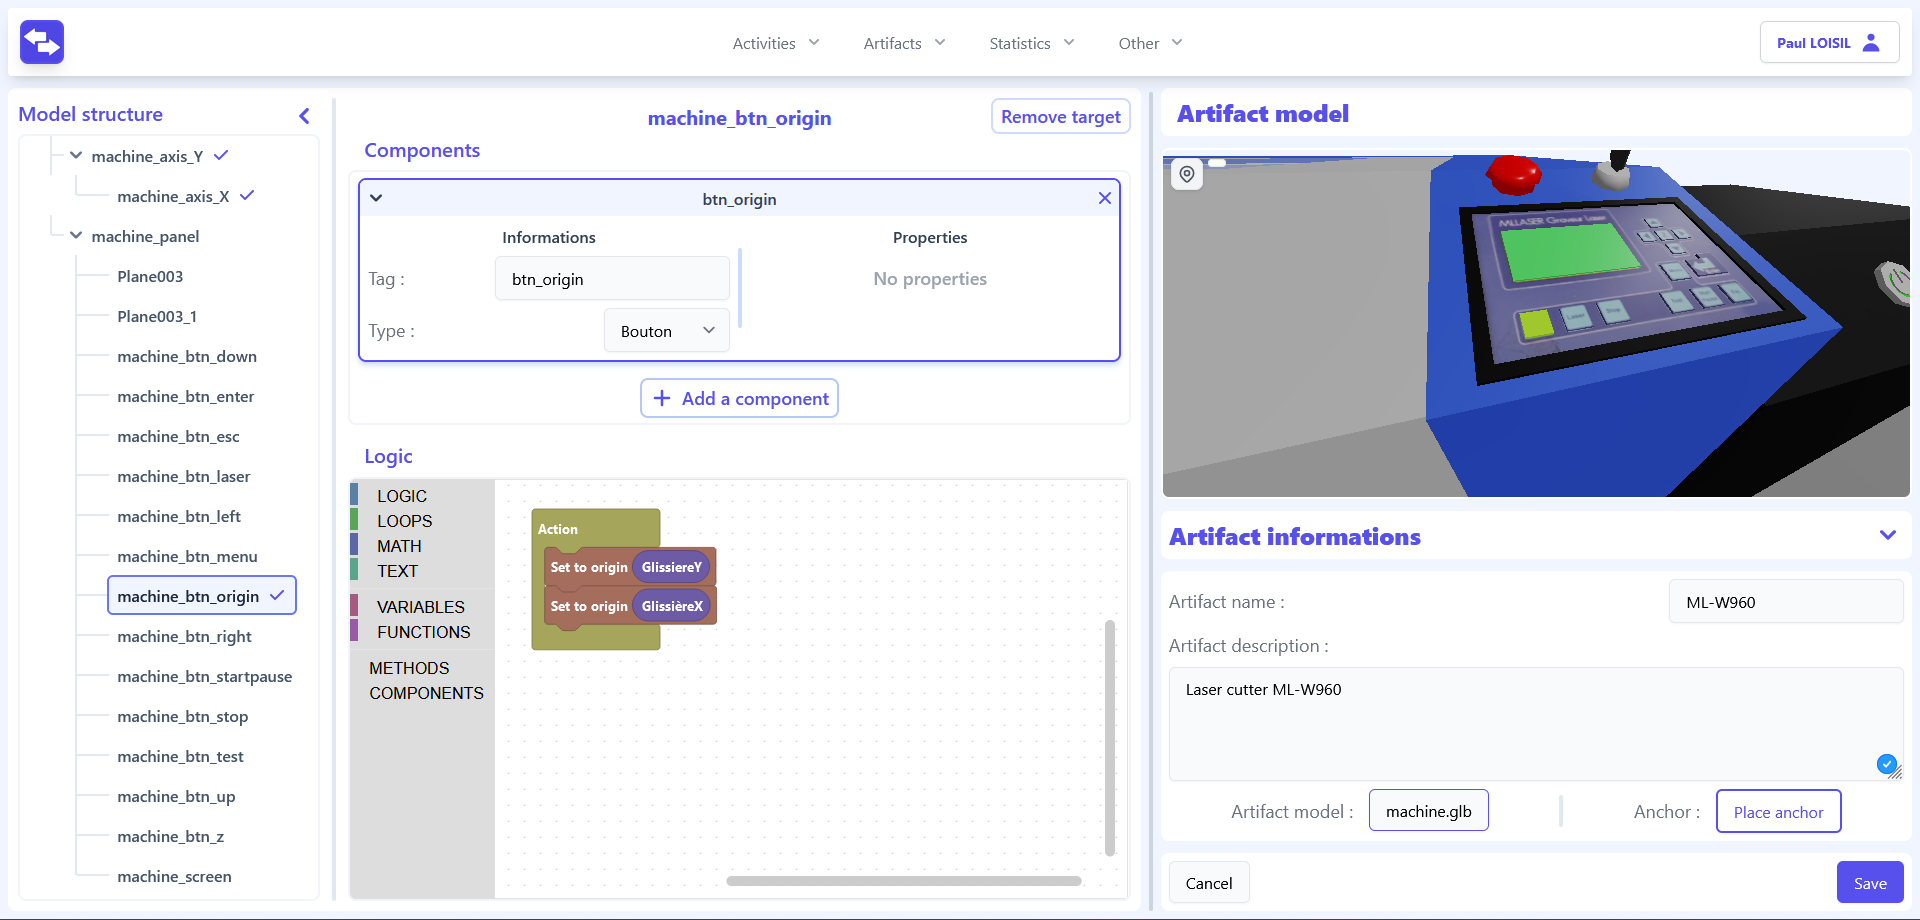1920x920 pixels.
Task: Collapse the btn_origin component details
Action: (x=376, y=198)
